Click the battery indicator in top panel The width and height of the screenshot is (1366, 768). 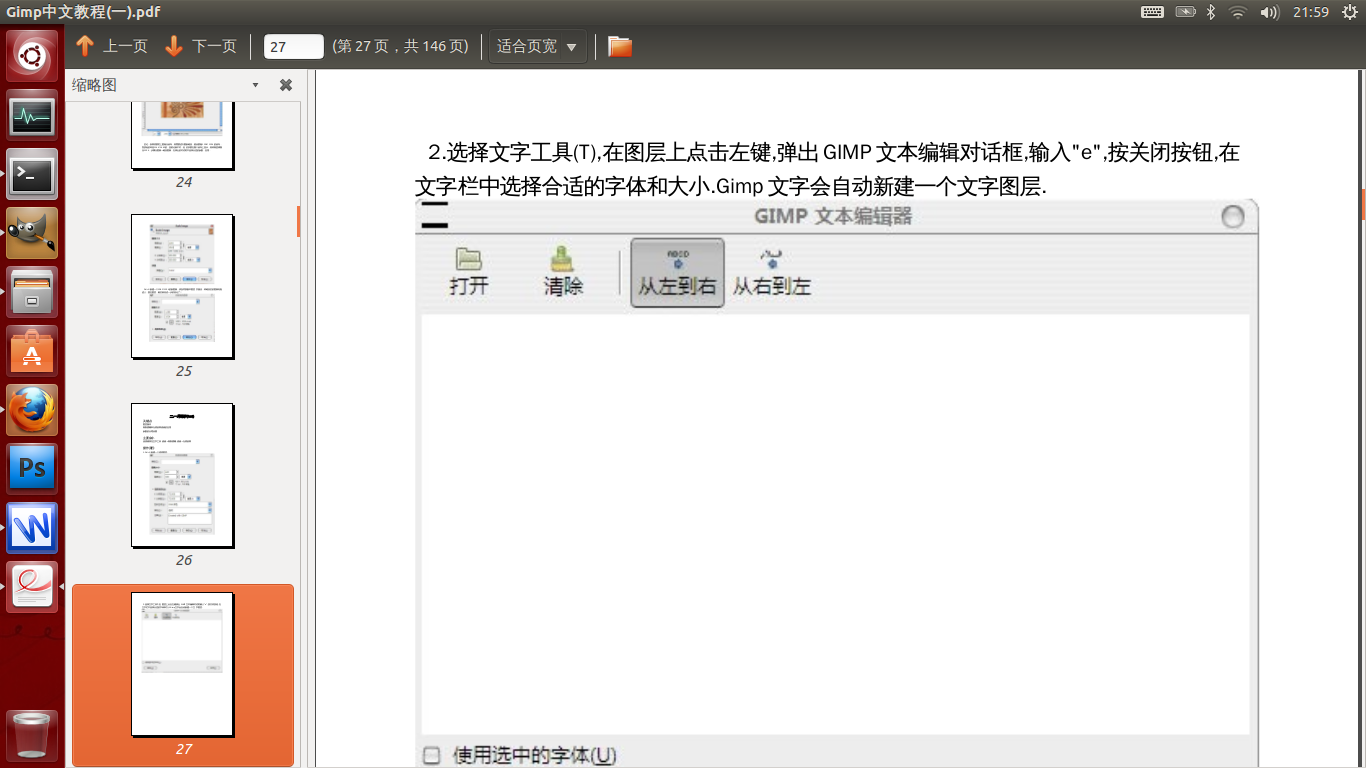tap(1186, 12)
